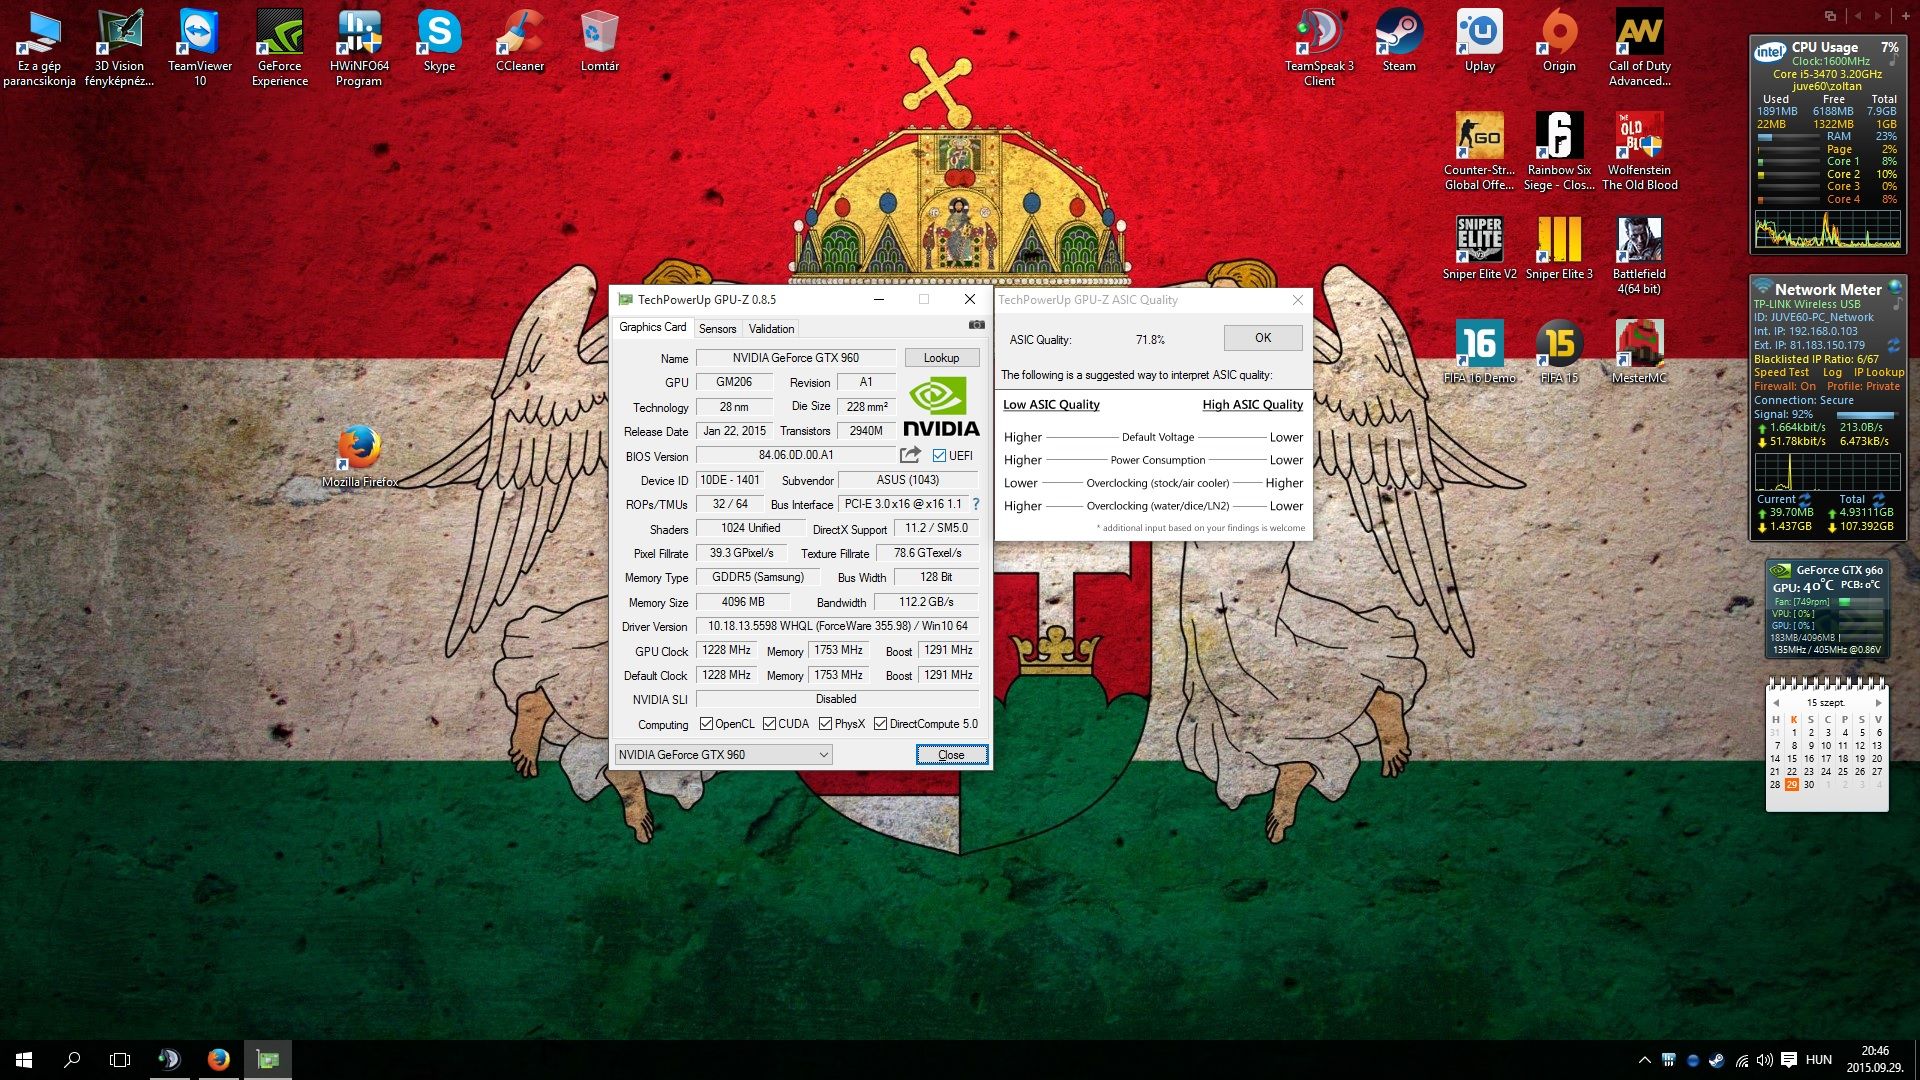Open FIFA 16 Demo icon
The image size is (1920, 1080).
point(1479,352)
